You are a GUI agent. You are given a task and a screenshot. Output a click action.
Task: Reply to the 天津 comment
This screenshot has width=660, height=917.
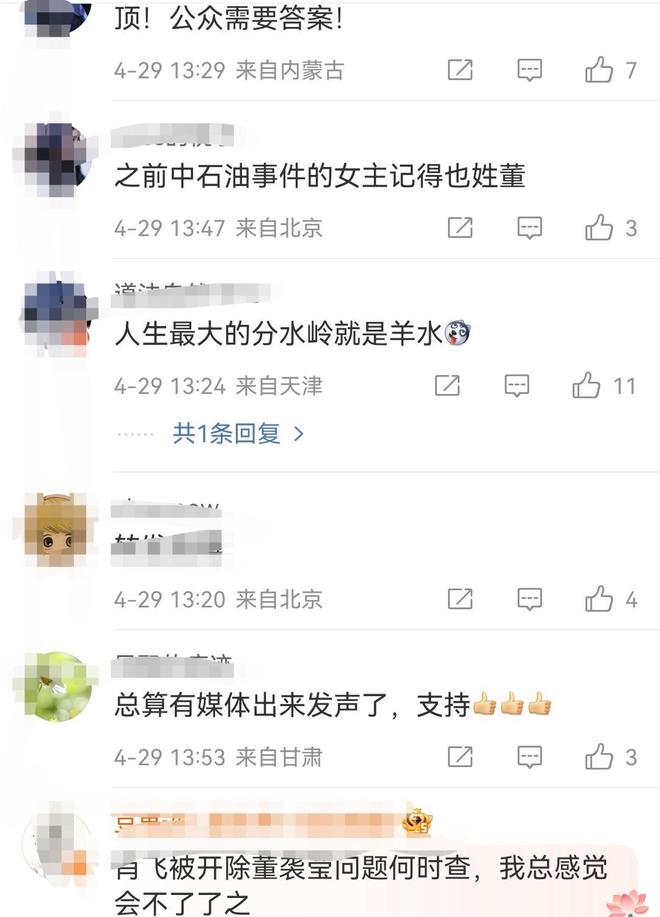point(517,386)
